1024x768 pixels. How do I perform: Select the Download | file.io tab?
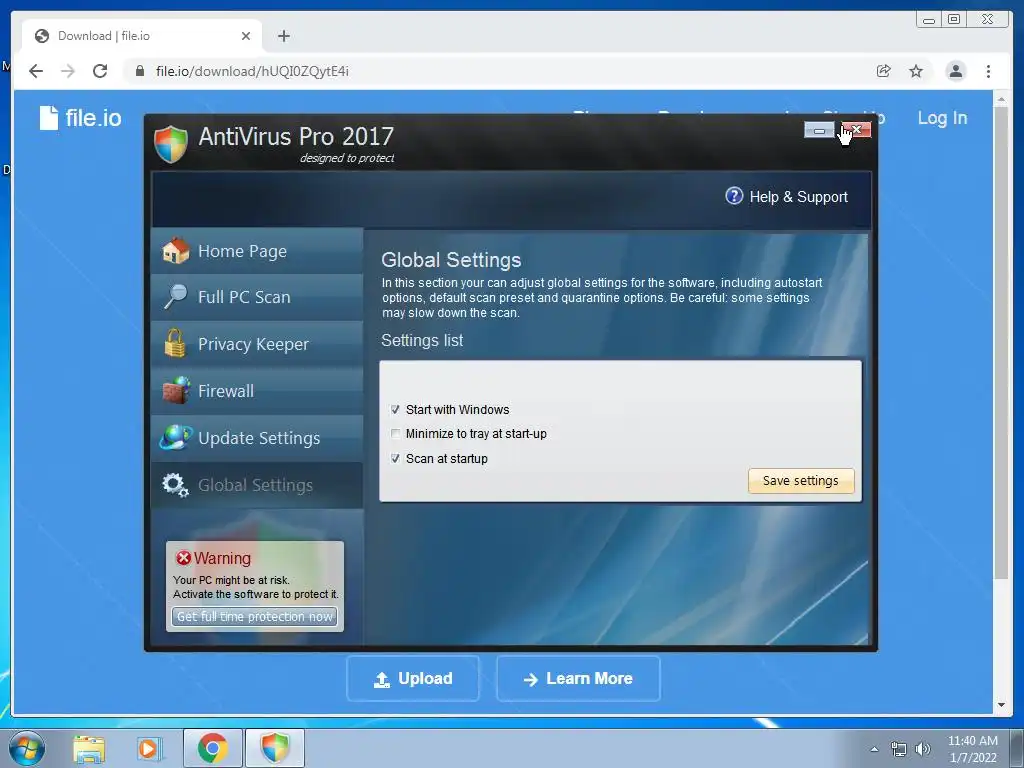142,36
